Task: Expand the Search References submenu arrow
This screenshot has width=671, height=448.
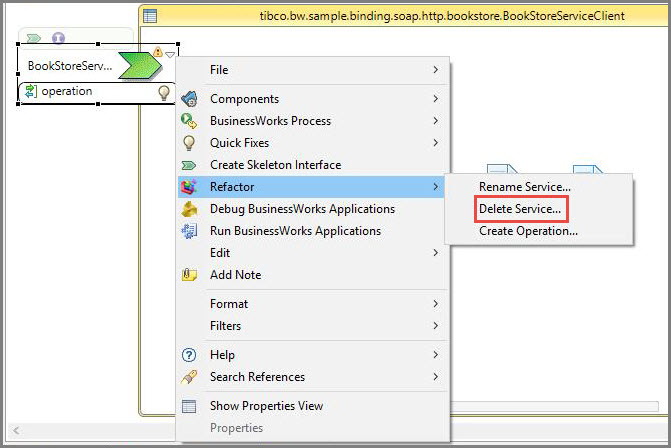Action: point(436,377)
